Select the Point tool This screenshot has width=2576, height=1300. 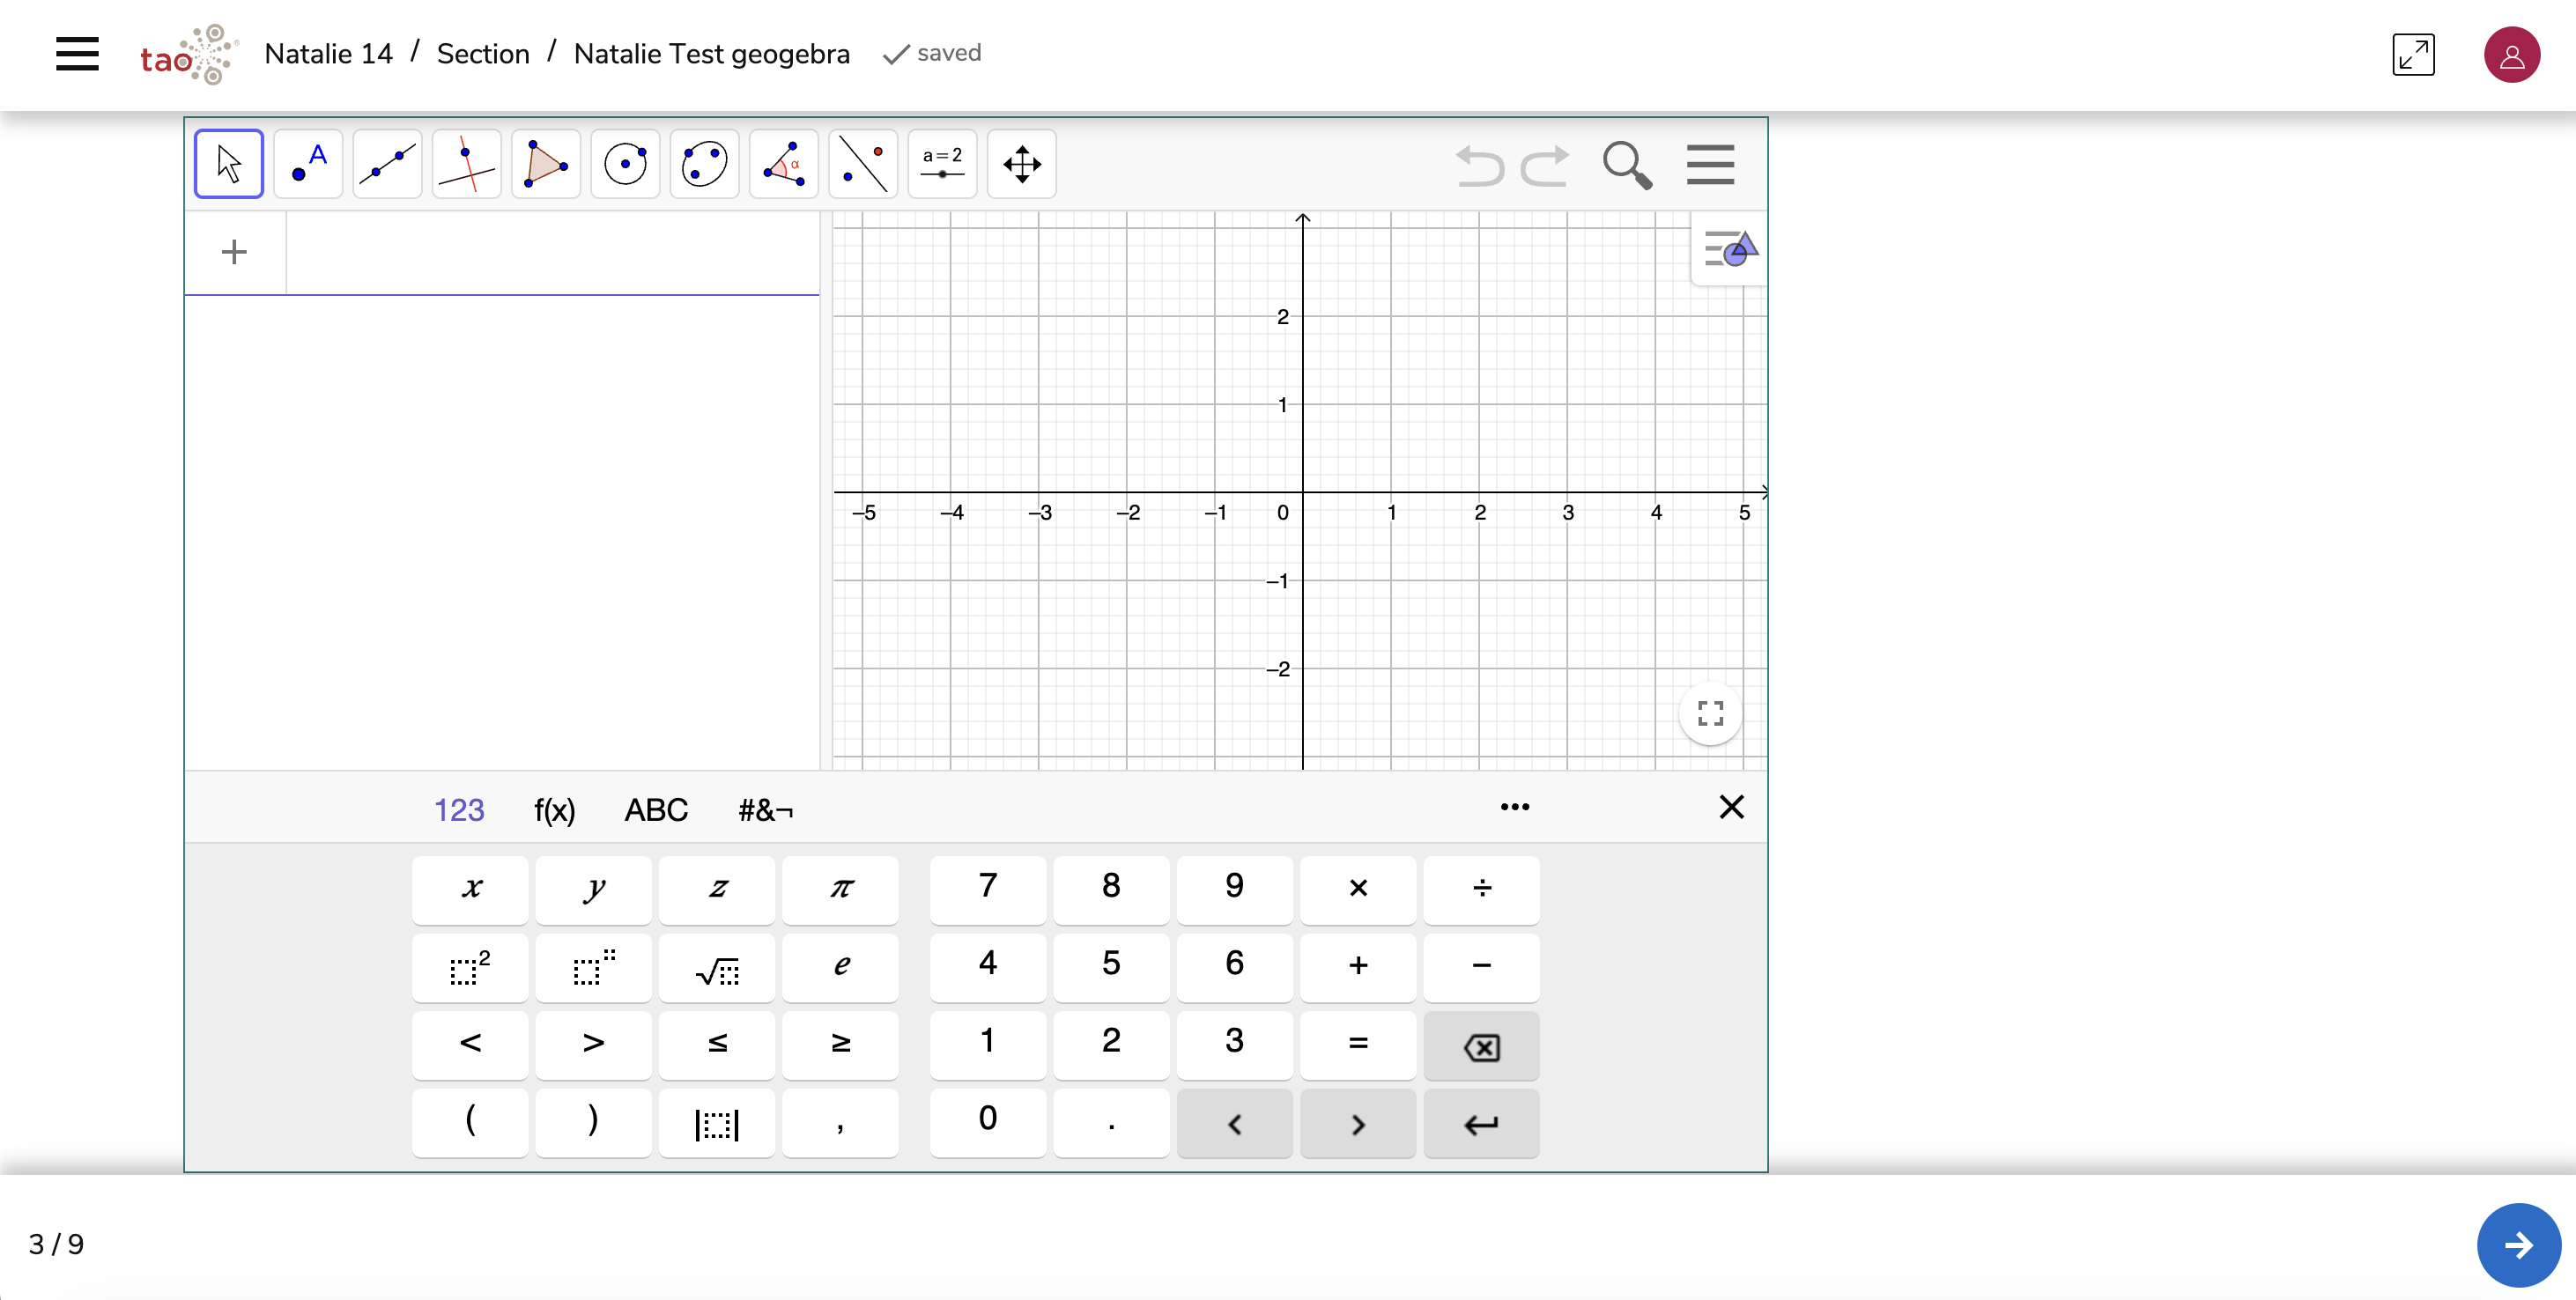pyautogui.click(x=307, y=163)
